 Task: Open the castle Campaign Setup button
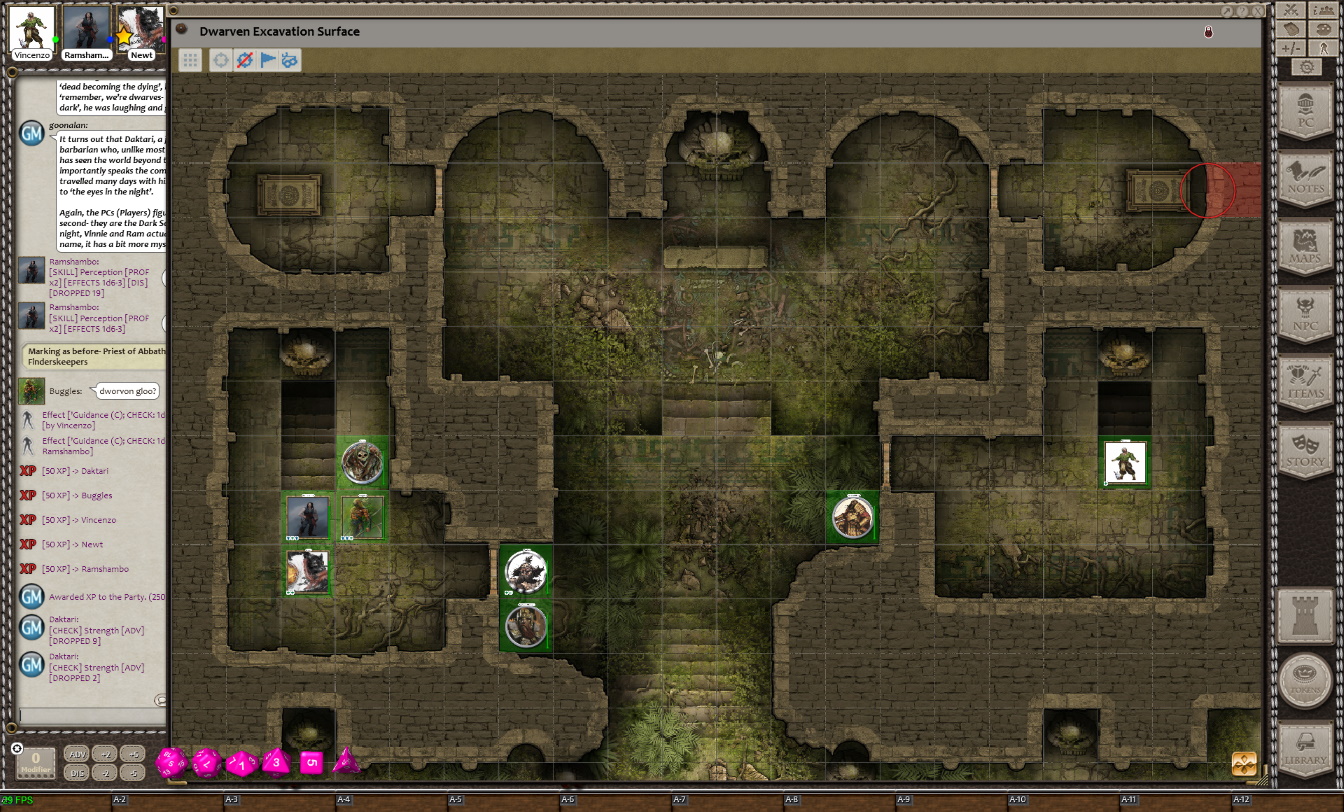(x=1306, y=614)
